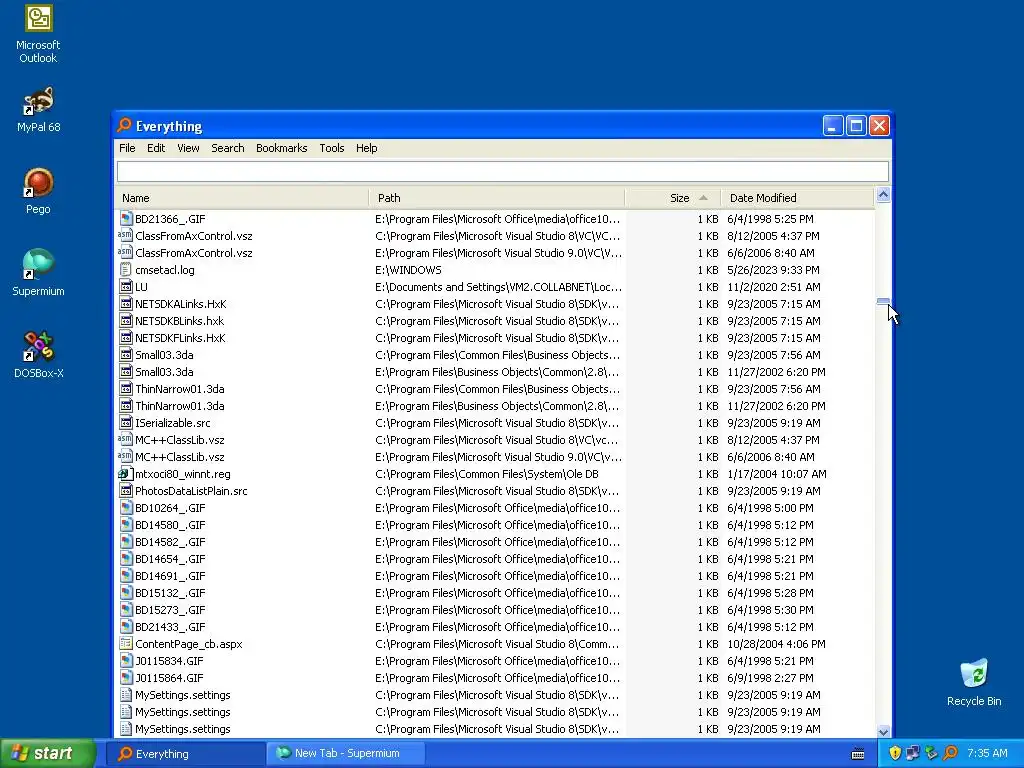Switch to Everything taskbar button
The height and width of the screenshot is (768, 1024).
pos(185,754)
